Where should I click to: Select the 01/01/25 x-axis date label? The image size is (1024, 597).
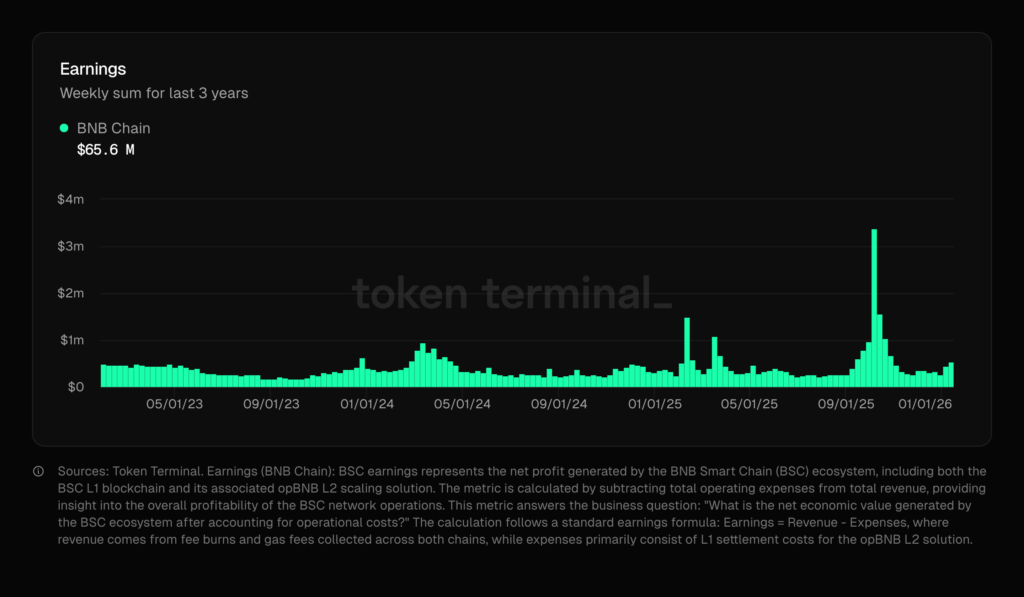pos(655,404)
